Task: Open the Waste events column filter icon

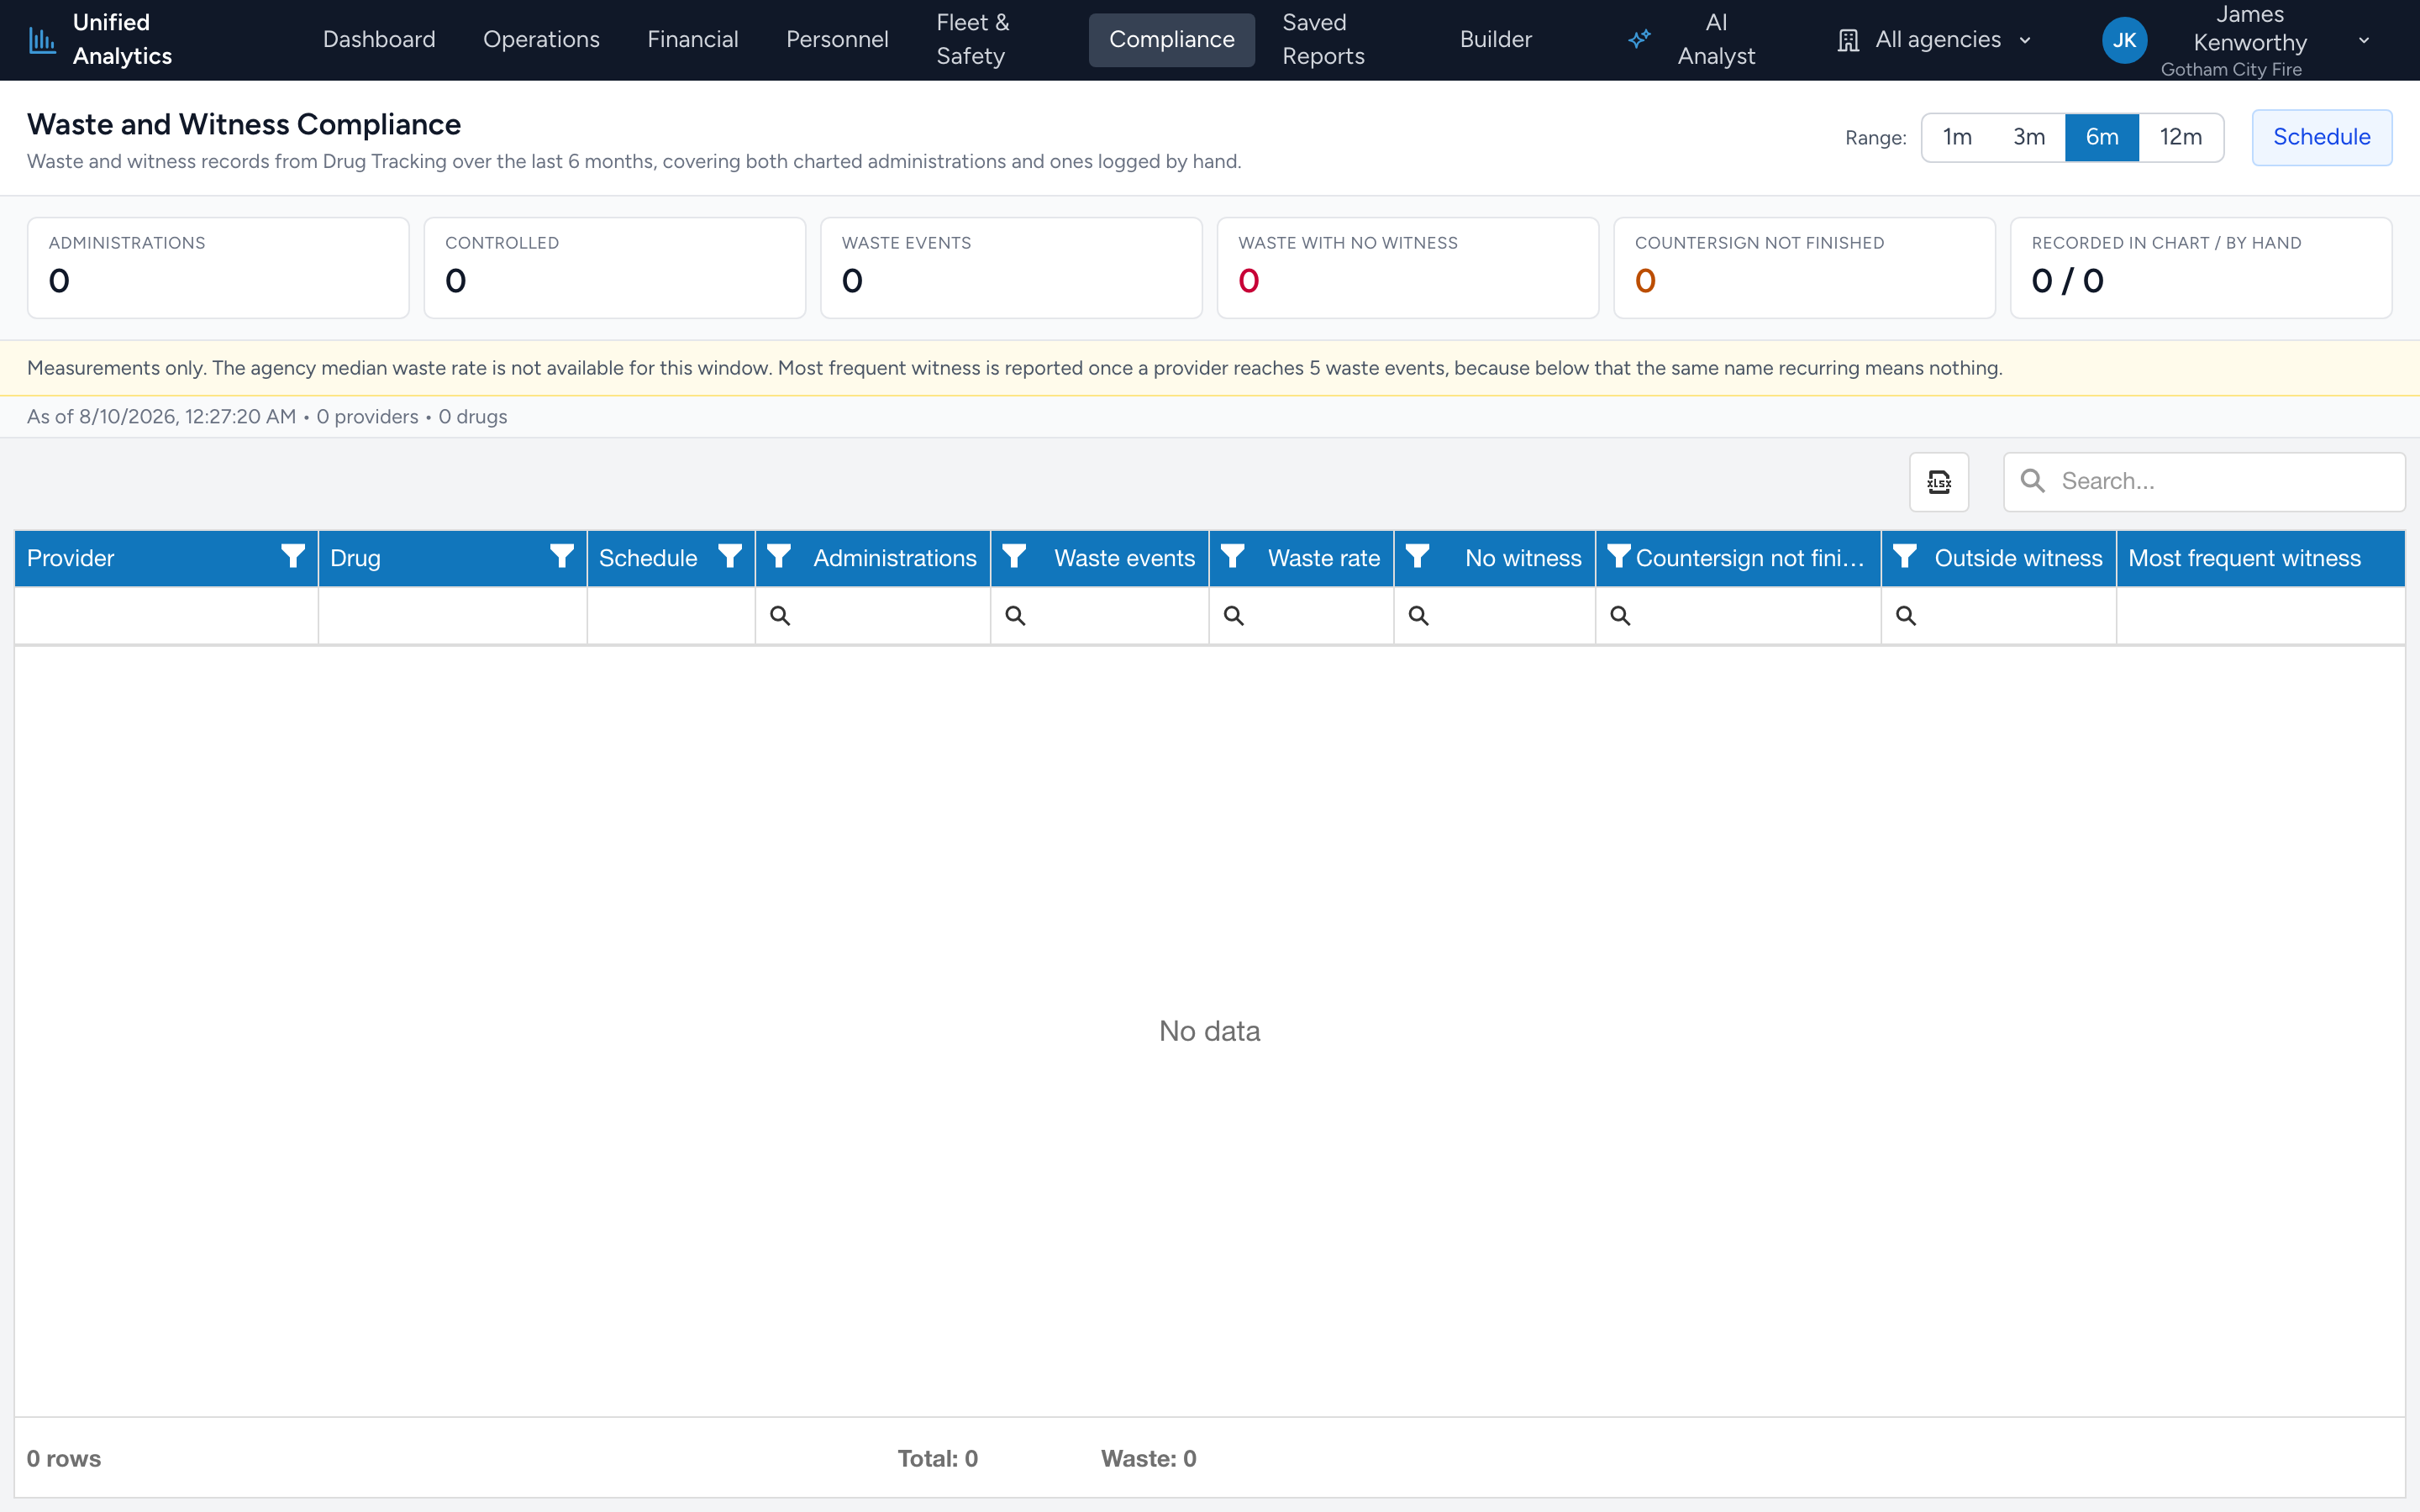Action: pyautogui.click(x=1014, y=556)
